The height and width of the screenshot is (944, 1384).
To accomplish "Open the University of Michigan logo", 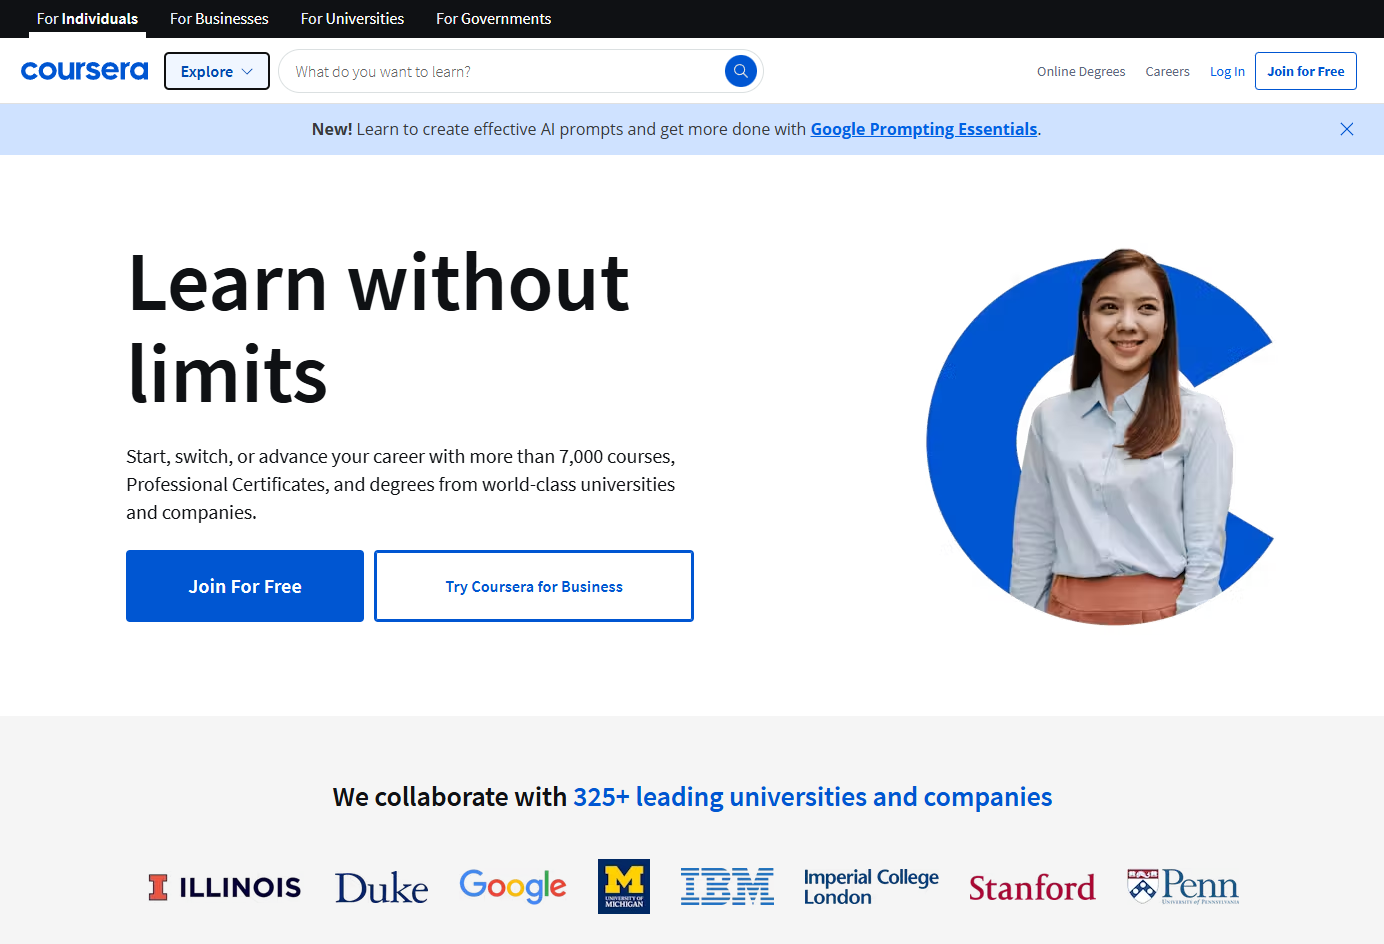I will [624, 886].
